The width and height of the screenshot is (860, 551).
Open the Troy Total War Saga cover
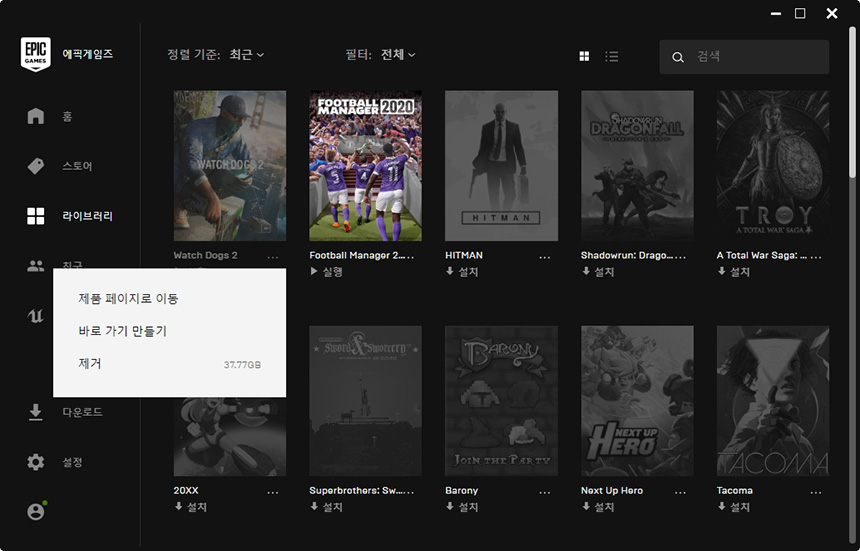[773, 166]
